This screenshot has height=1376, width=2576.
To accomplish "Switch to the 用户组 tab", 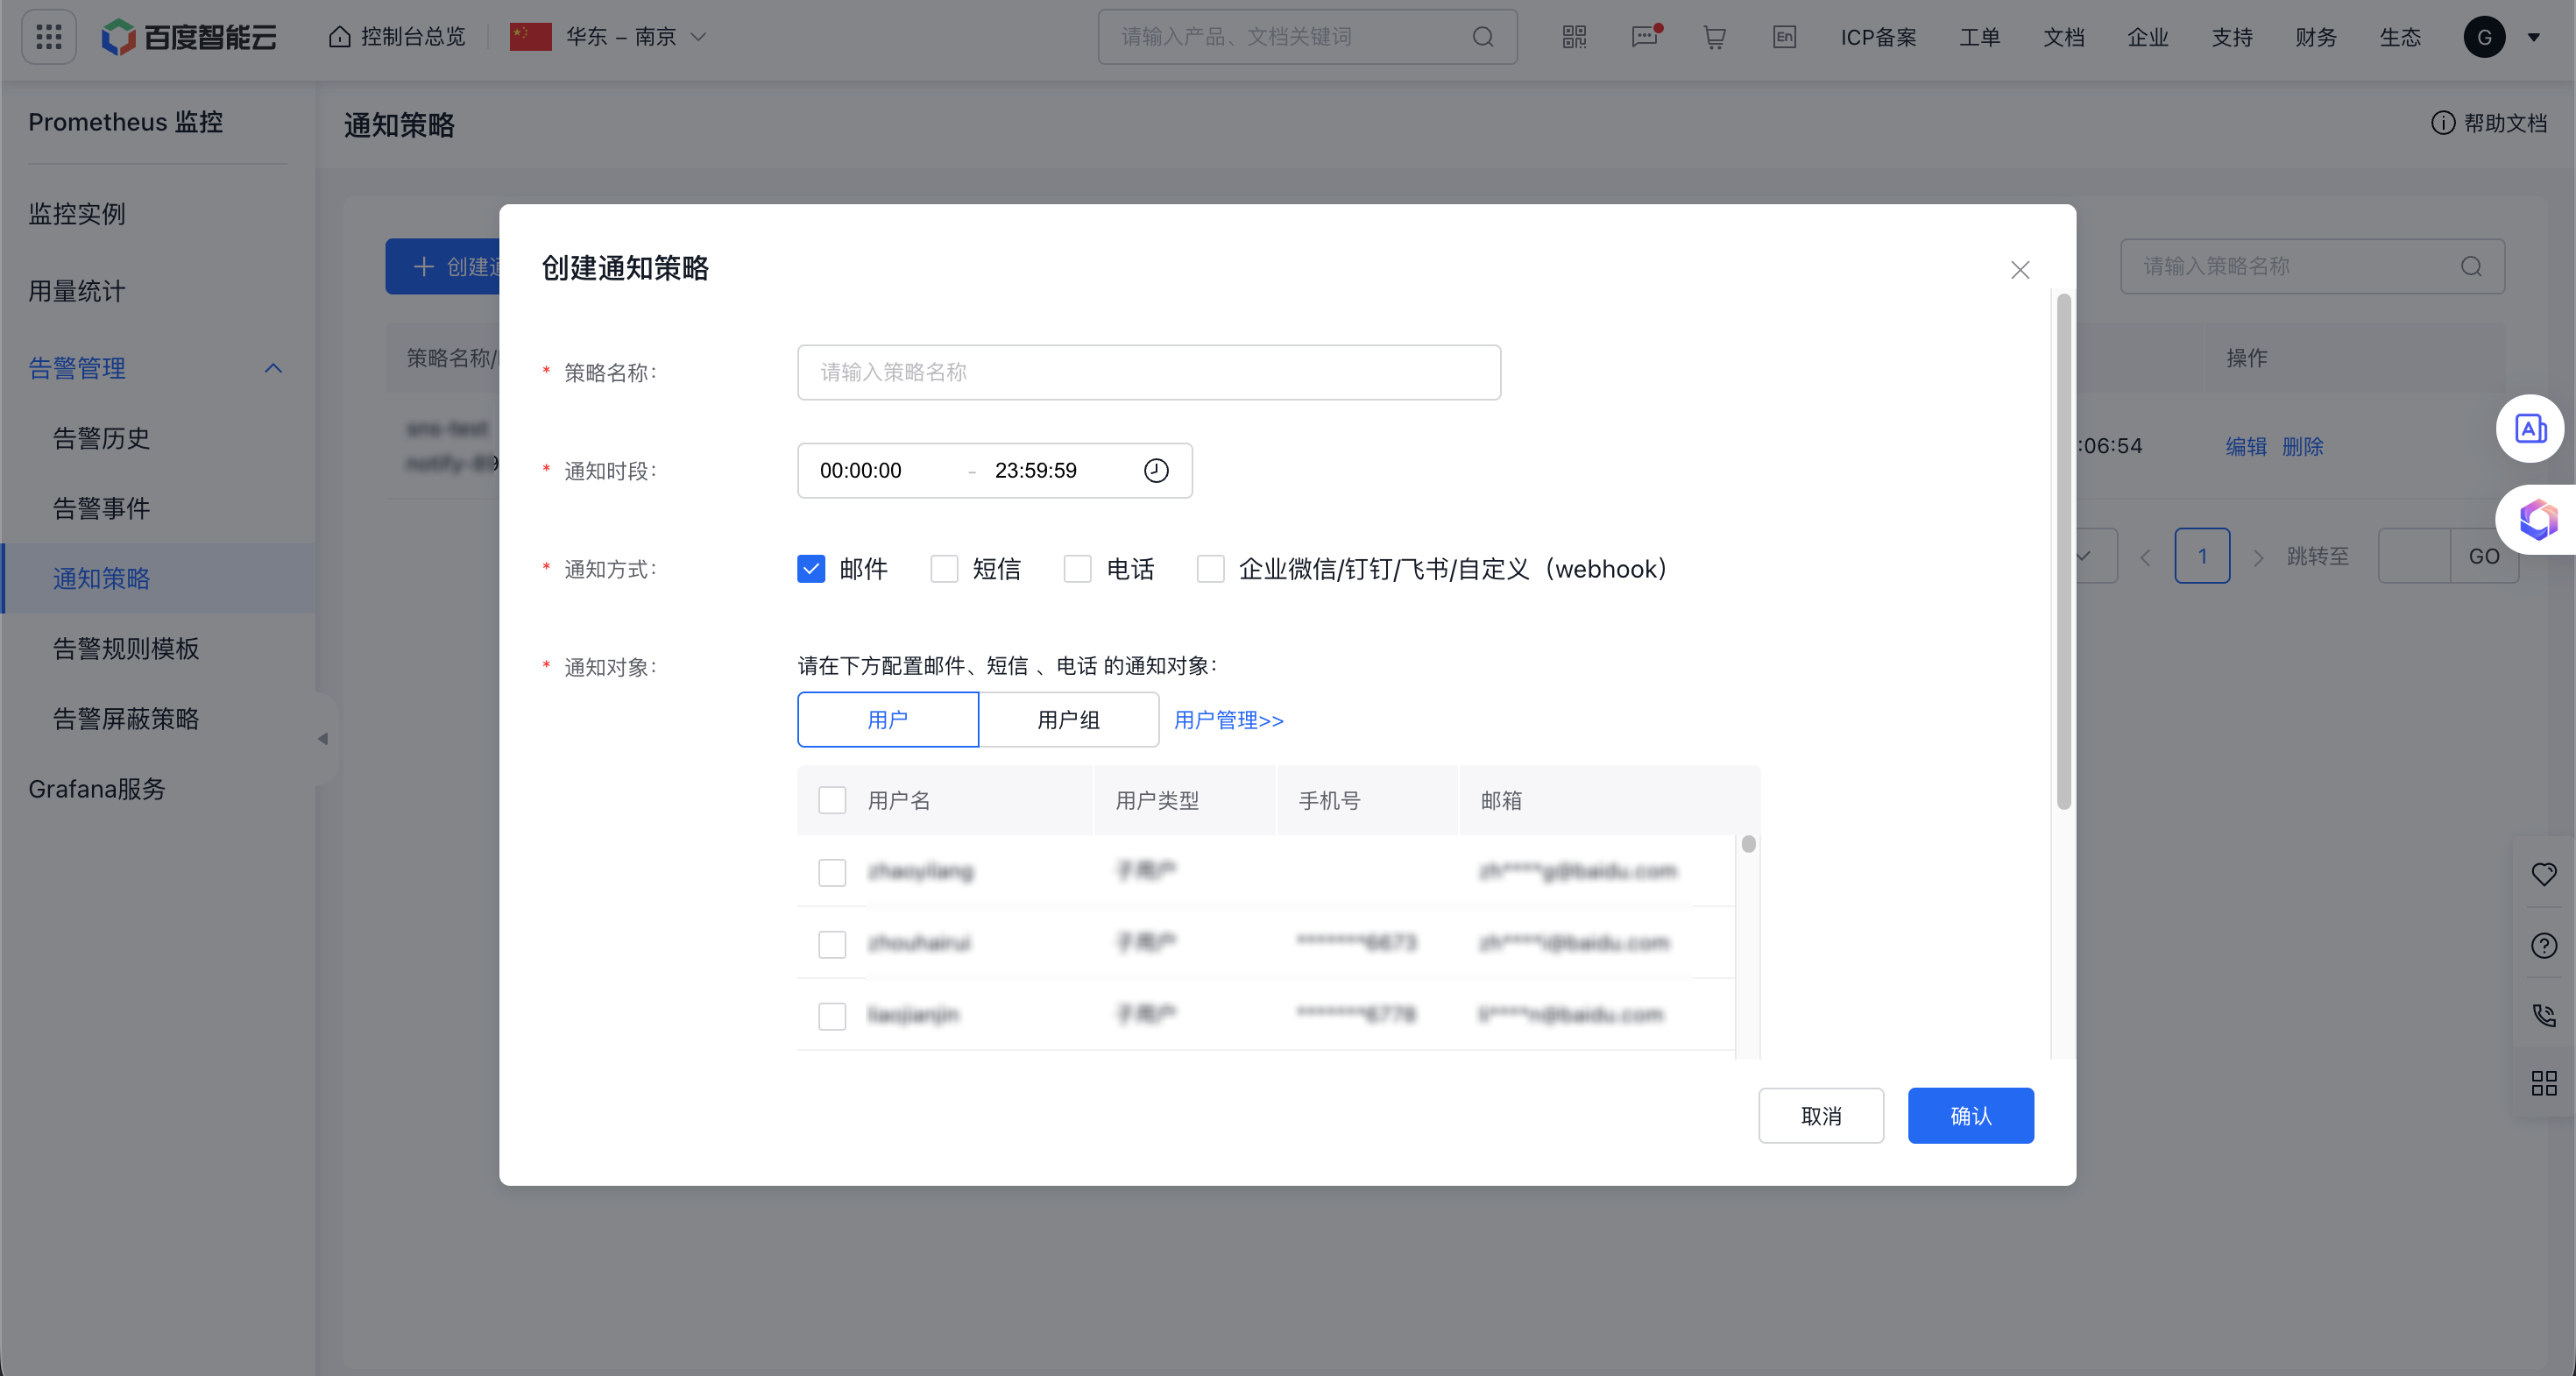I will (1068, 719).
